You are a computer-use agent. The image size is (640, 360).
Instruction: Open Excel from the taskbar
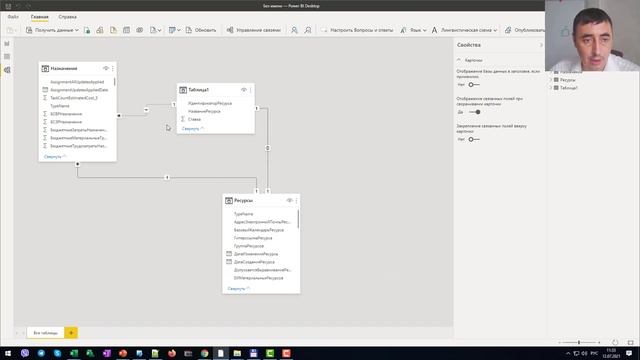[x=74, y=353]
